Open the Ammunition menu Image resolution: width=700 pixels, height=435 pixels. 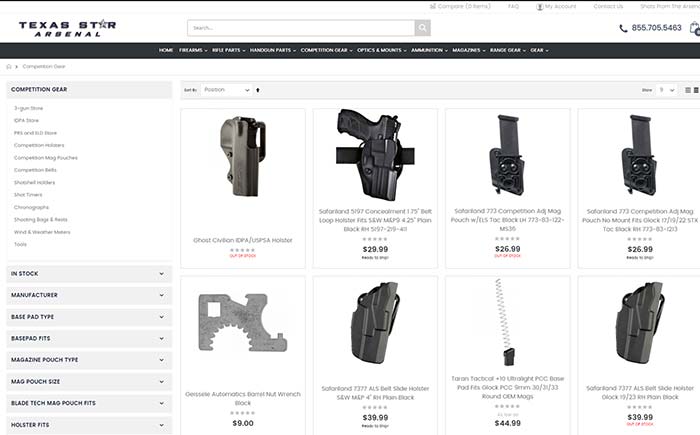[429, 50]
